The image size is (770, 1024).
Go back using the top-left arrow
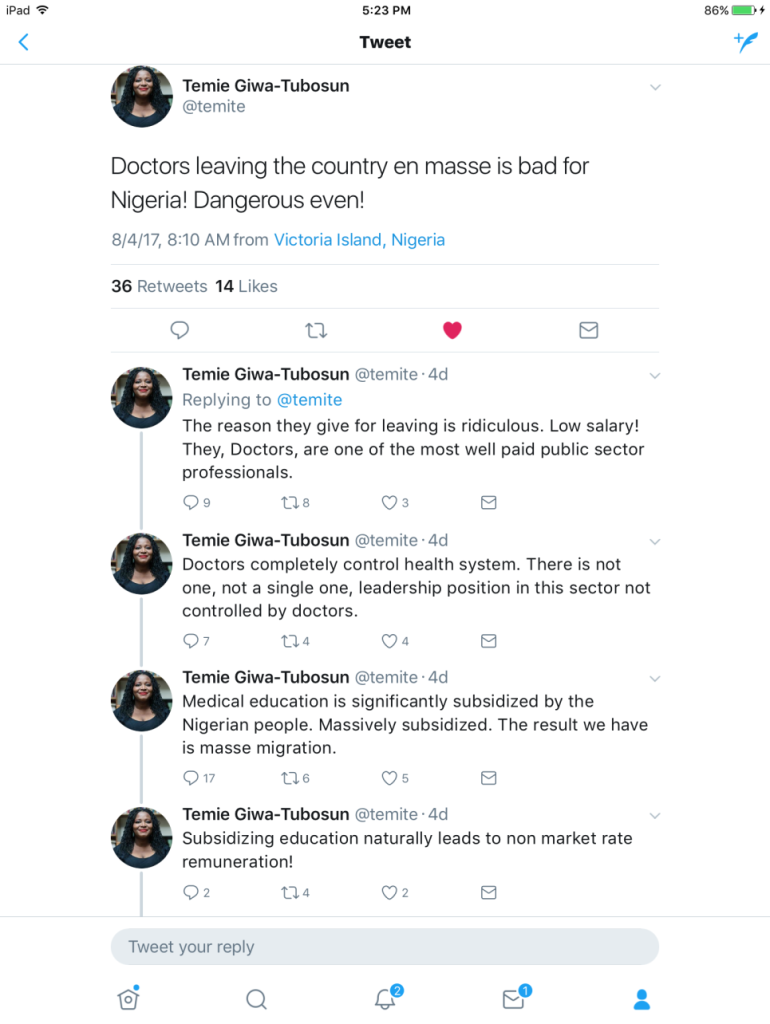pyautogui.click(x=24, y=42)
